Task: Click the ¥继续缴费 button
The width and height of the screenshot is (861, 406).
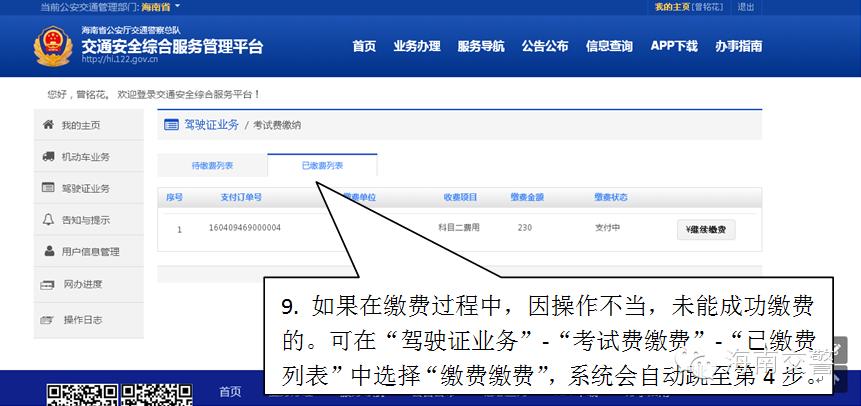Action: 706,230
